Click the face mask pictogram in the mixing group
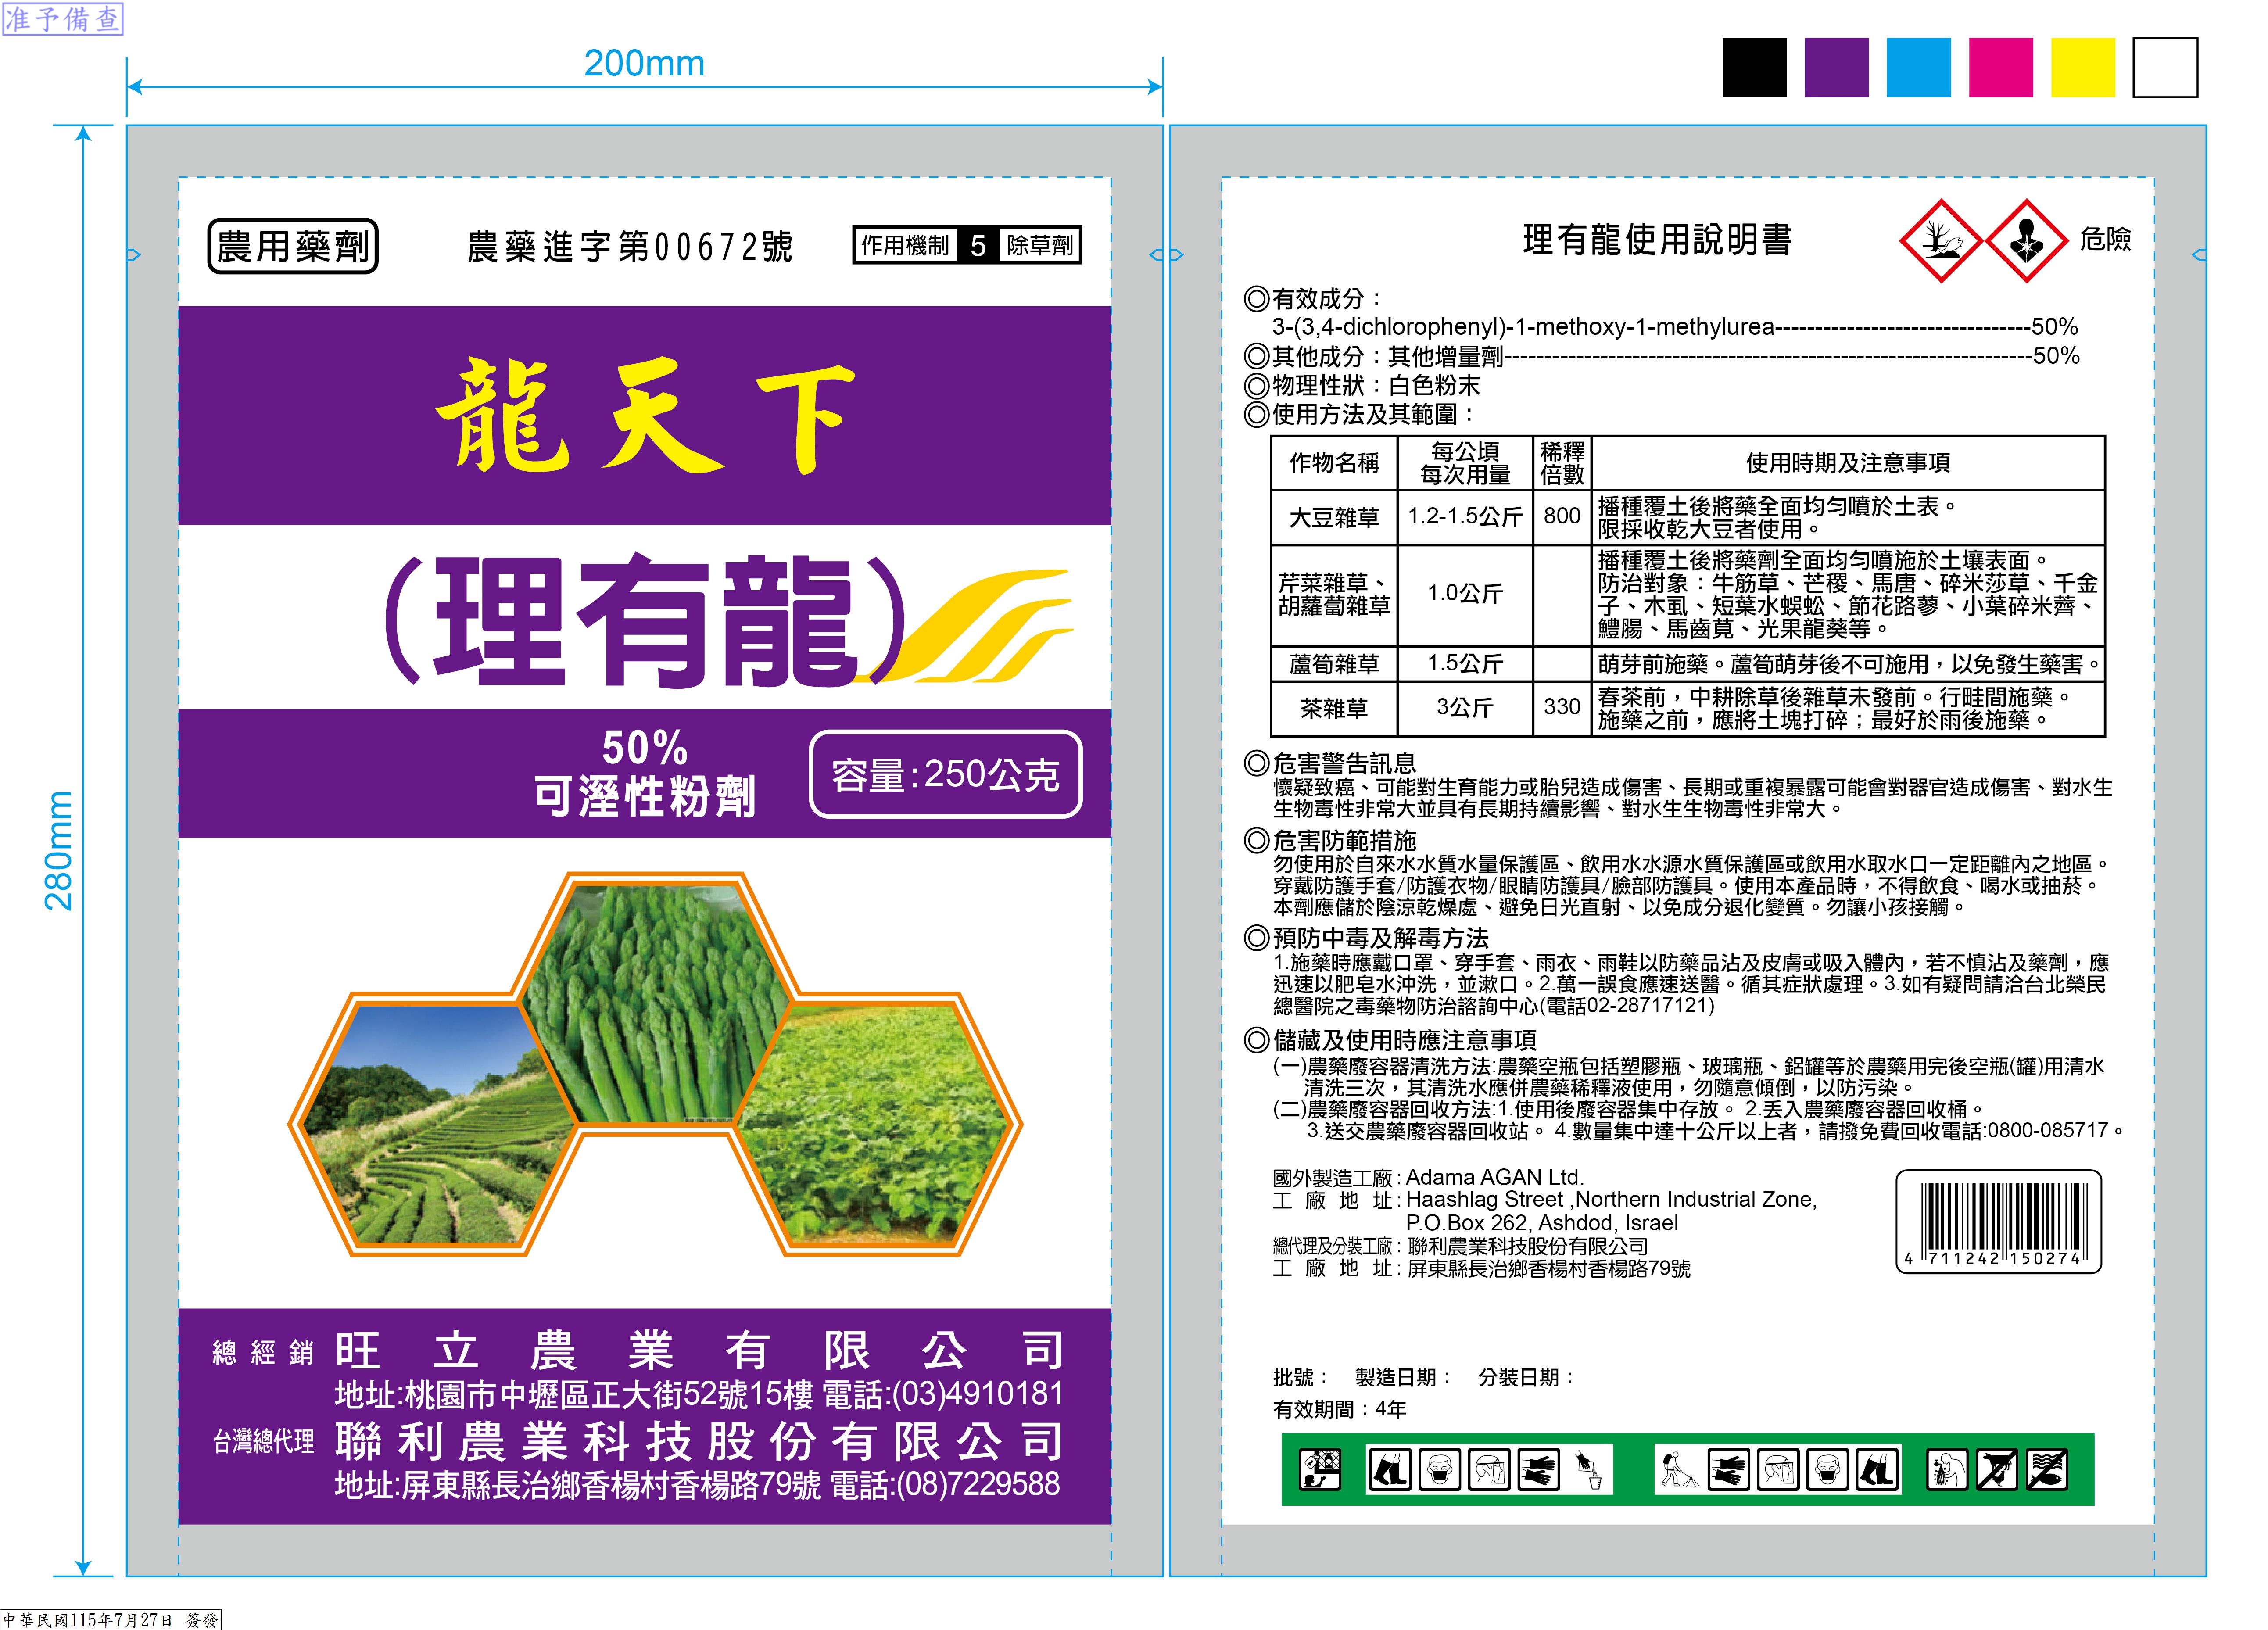 [1439, 1469]
